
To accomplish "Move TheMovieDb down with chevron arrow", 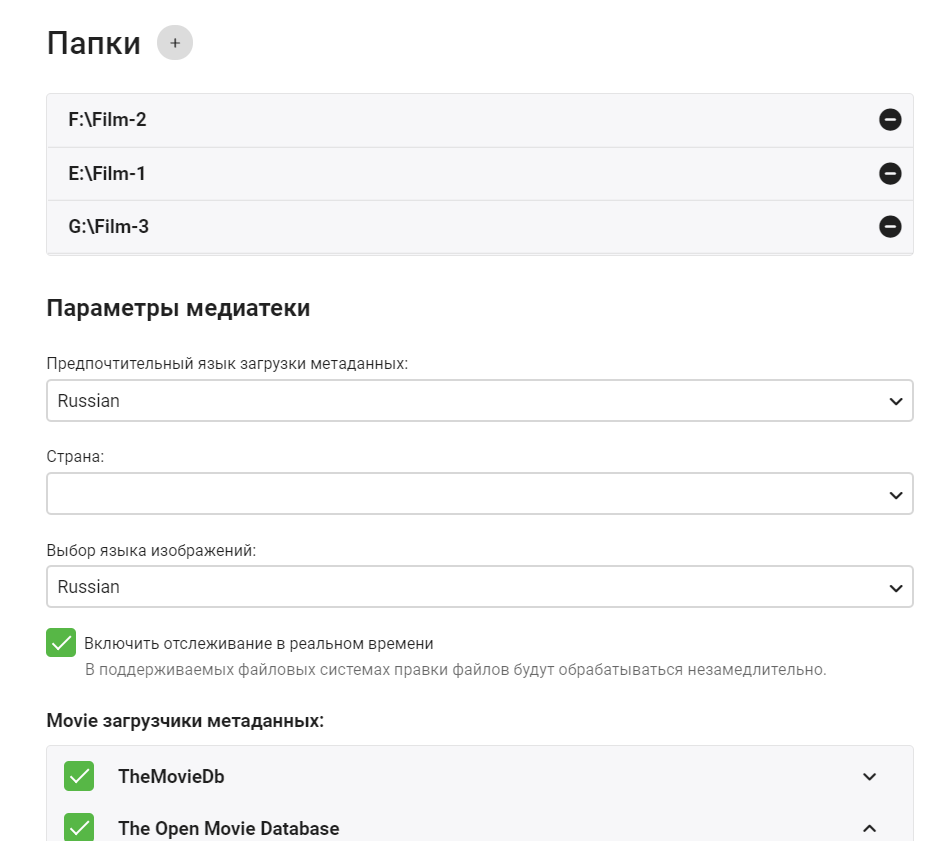I will coord(869,777).
